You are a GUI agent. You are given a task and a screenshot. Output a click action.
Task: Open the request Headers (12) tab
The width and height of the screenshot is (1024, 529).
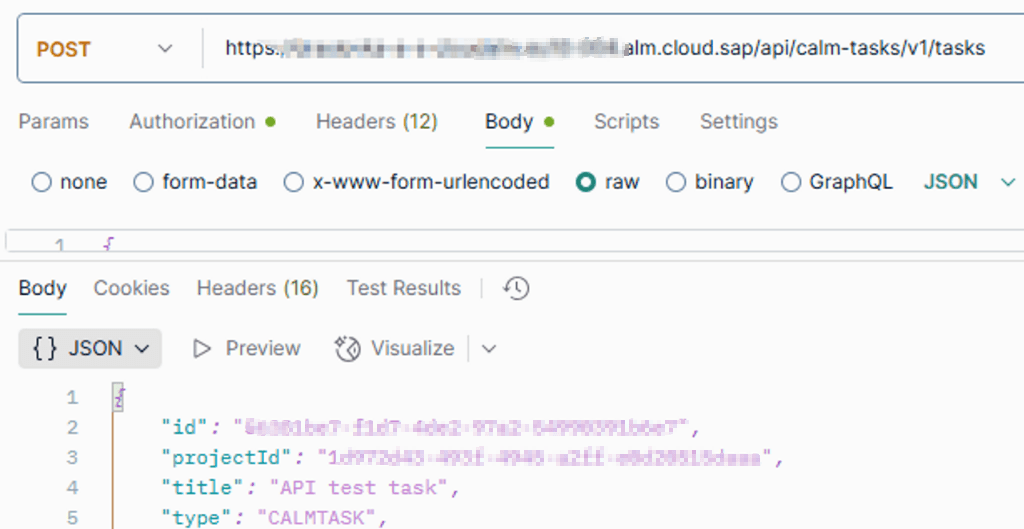pos(377,121)
